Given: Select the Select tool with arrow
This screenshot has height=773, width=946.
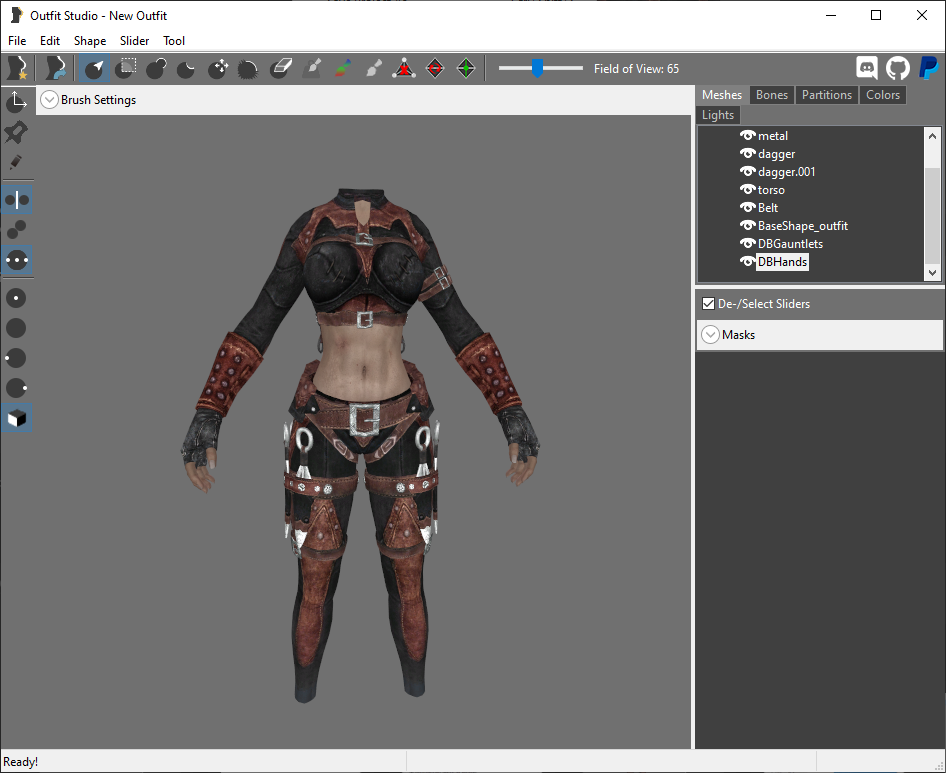Looking at the screenshot, I should point(94,68).
